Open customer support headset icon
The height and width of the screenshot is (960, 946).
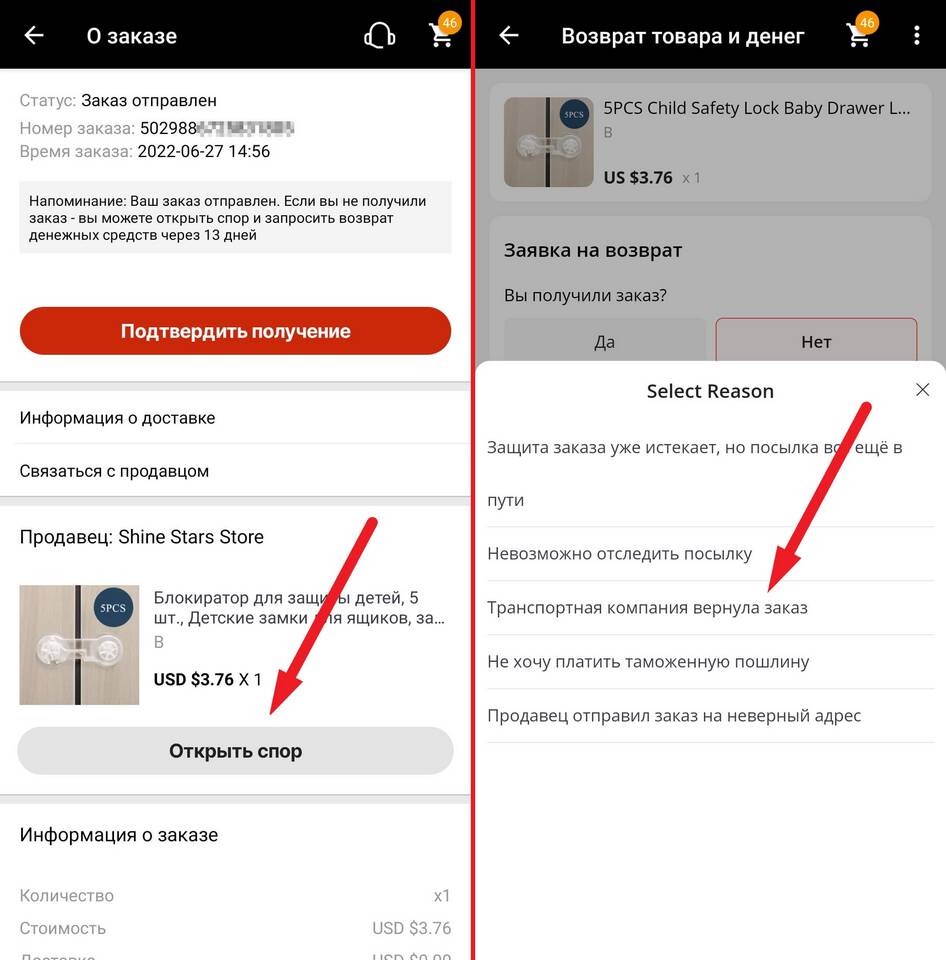pos(380,36)
